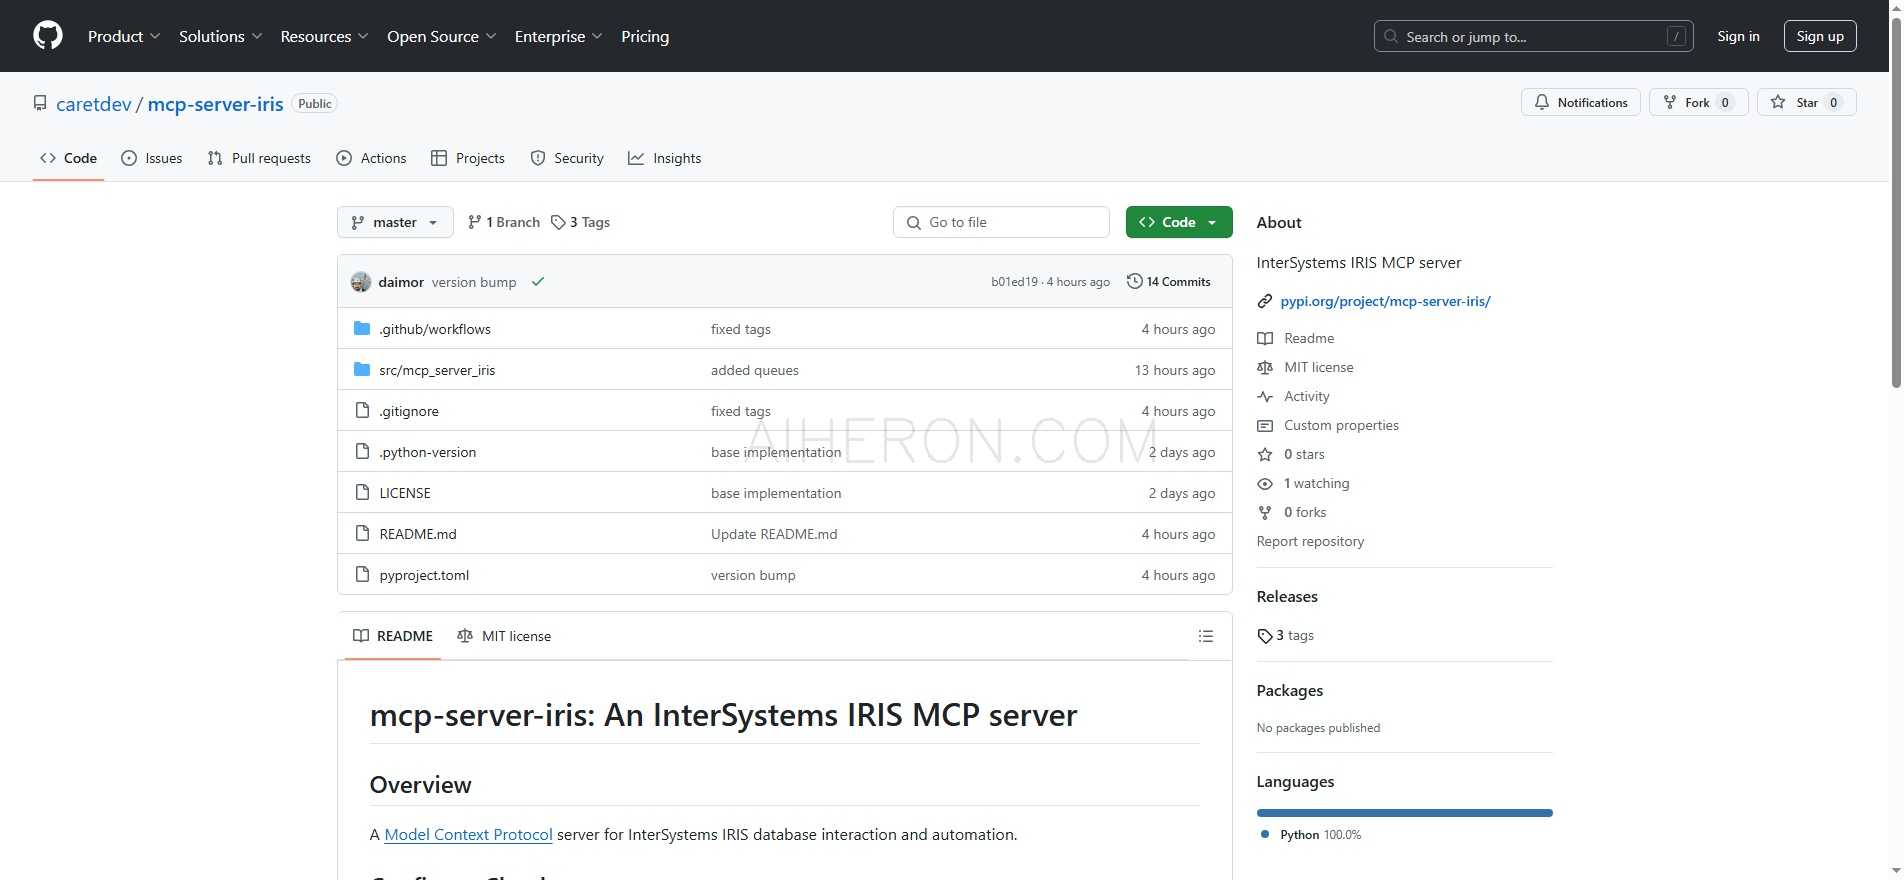Screen dimensions: 1904x880
Task: Click the 1 Branch link
Action: click(504, 222)
